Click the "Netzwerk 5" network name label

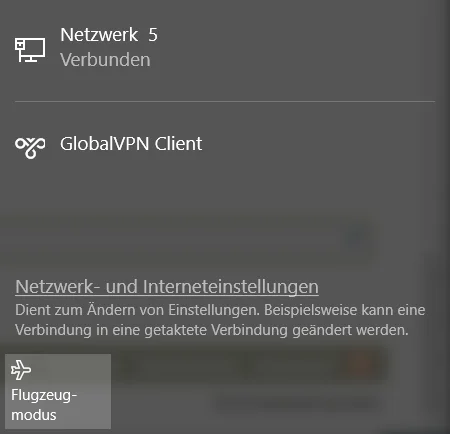pyautogui.click(x=109, y=35)
